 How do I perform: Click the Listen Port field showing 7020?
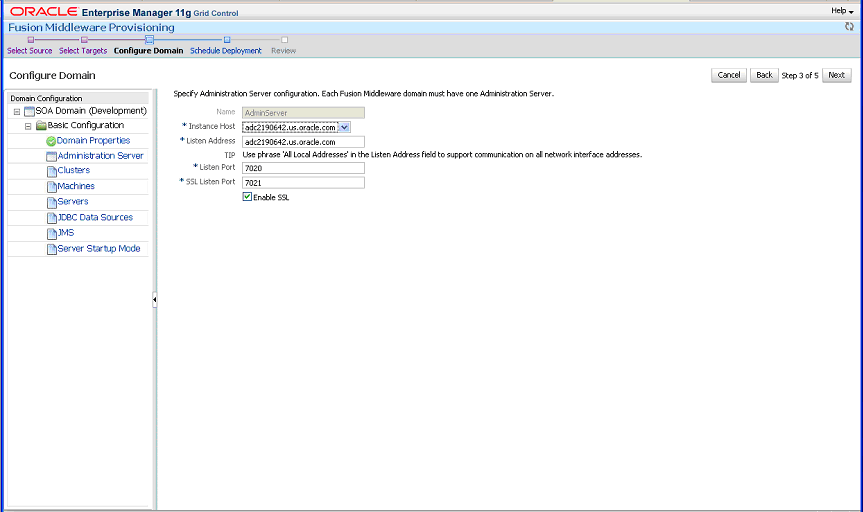click(x=303, y=168)
